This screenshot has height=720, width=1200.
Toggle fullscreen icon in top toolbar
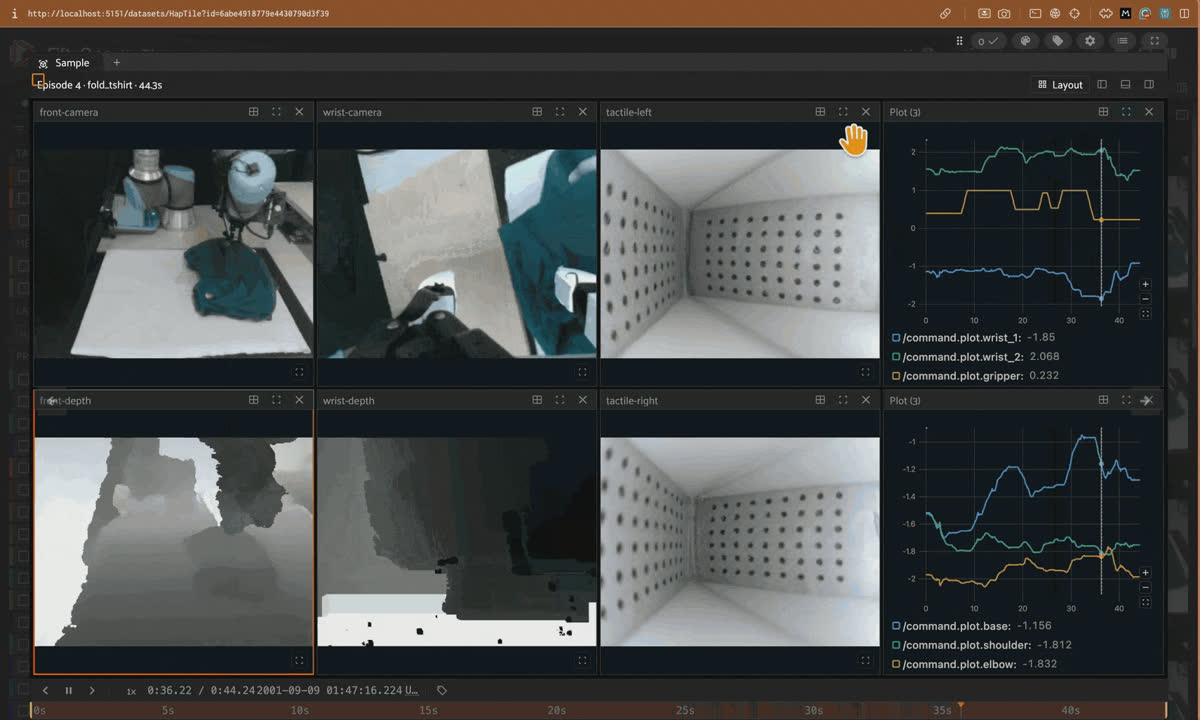click(x=1155, y=41)
